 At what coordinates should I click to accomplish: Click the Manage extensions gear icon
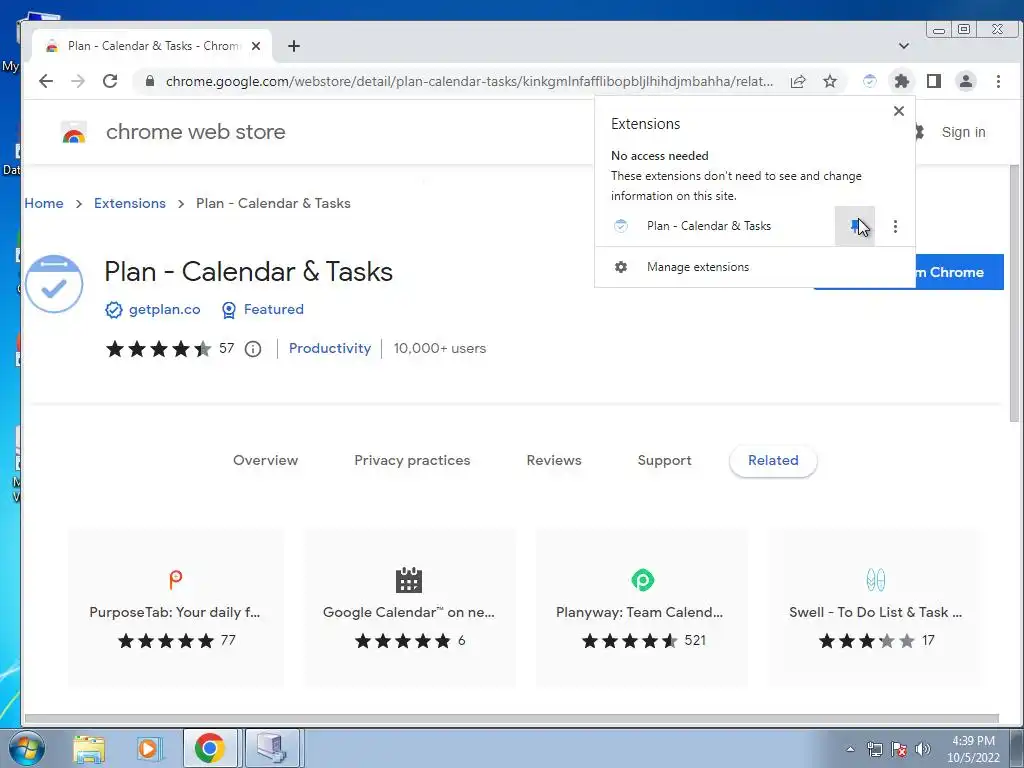click(620, 267)
